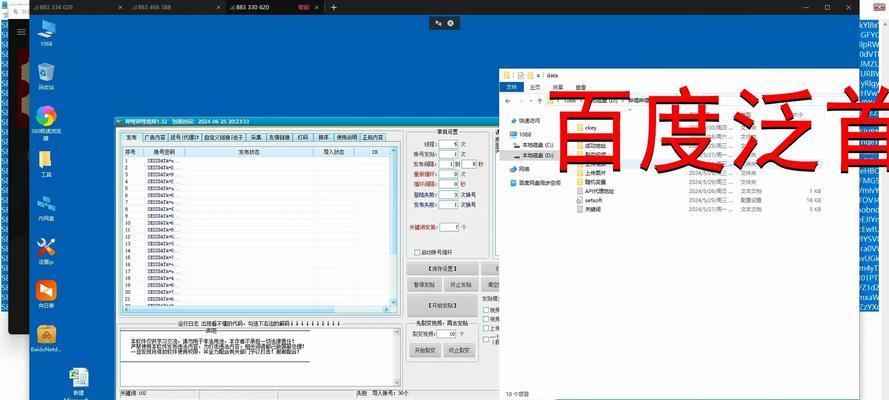The image size is (889, 400).
Task: Open the 共享 tab in Explorer ribbon
Action: click(x=557, y=87)
